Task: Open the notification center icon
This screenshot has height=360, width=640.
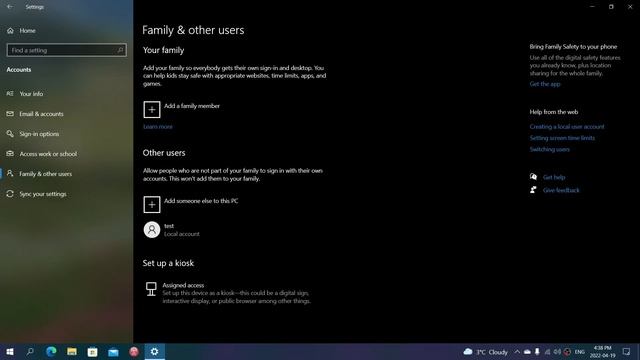Action: click(x=627, y=351)
